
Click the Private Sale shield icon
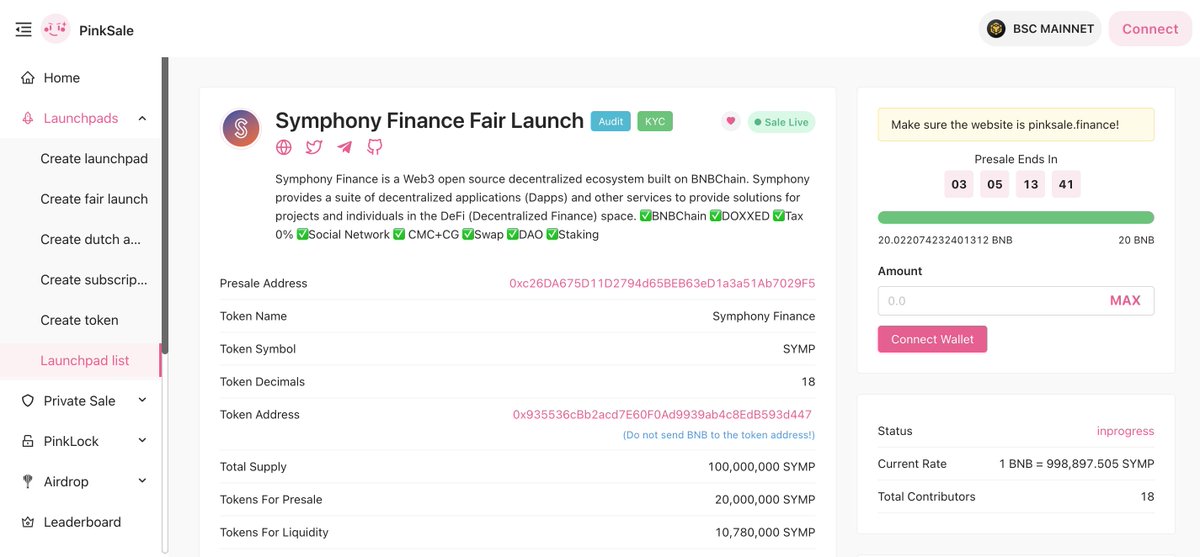tap(28, 401)
